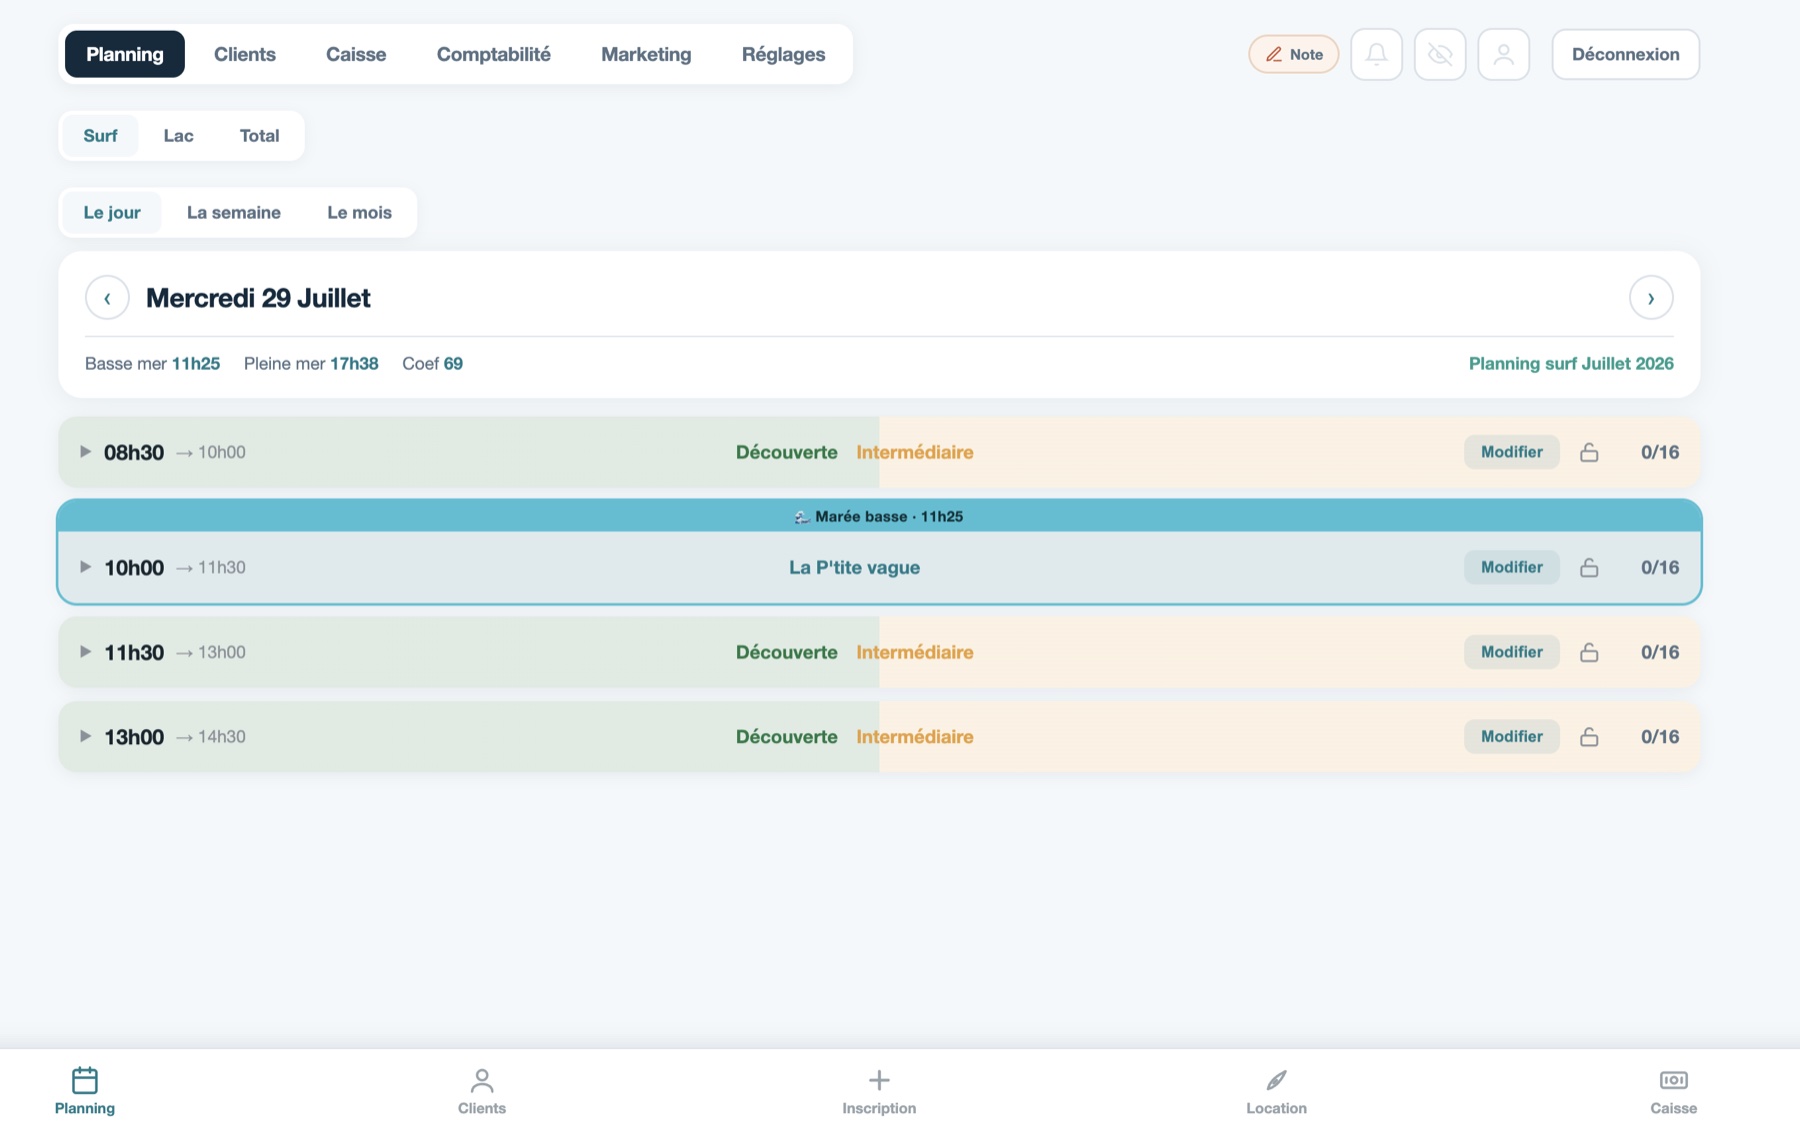Select the La semaine view tab
The width and height of the screenshot is (1800, 1124).
[x=234, y=212]
